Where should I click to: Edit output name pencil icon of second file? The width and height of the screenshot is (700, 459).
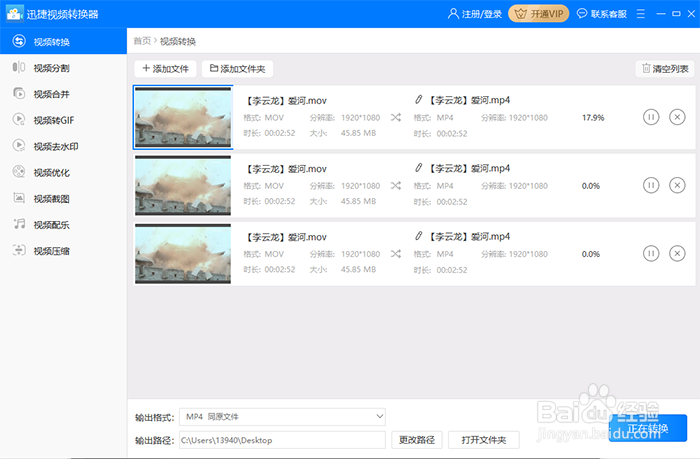click(418, 168)
